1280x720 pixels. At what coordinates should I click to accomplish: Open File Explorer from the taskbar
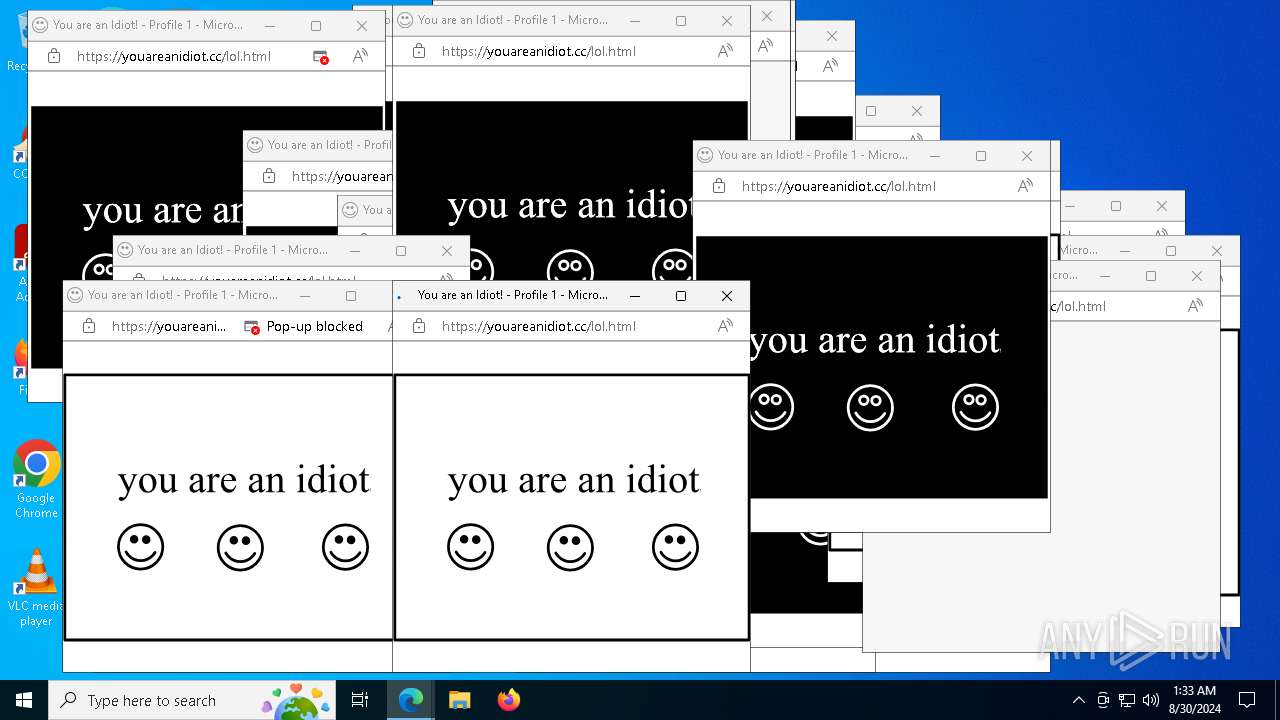[460, 700]
